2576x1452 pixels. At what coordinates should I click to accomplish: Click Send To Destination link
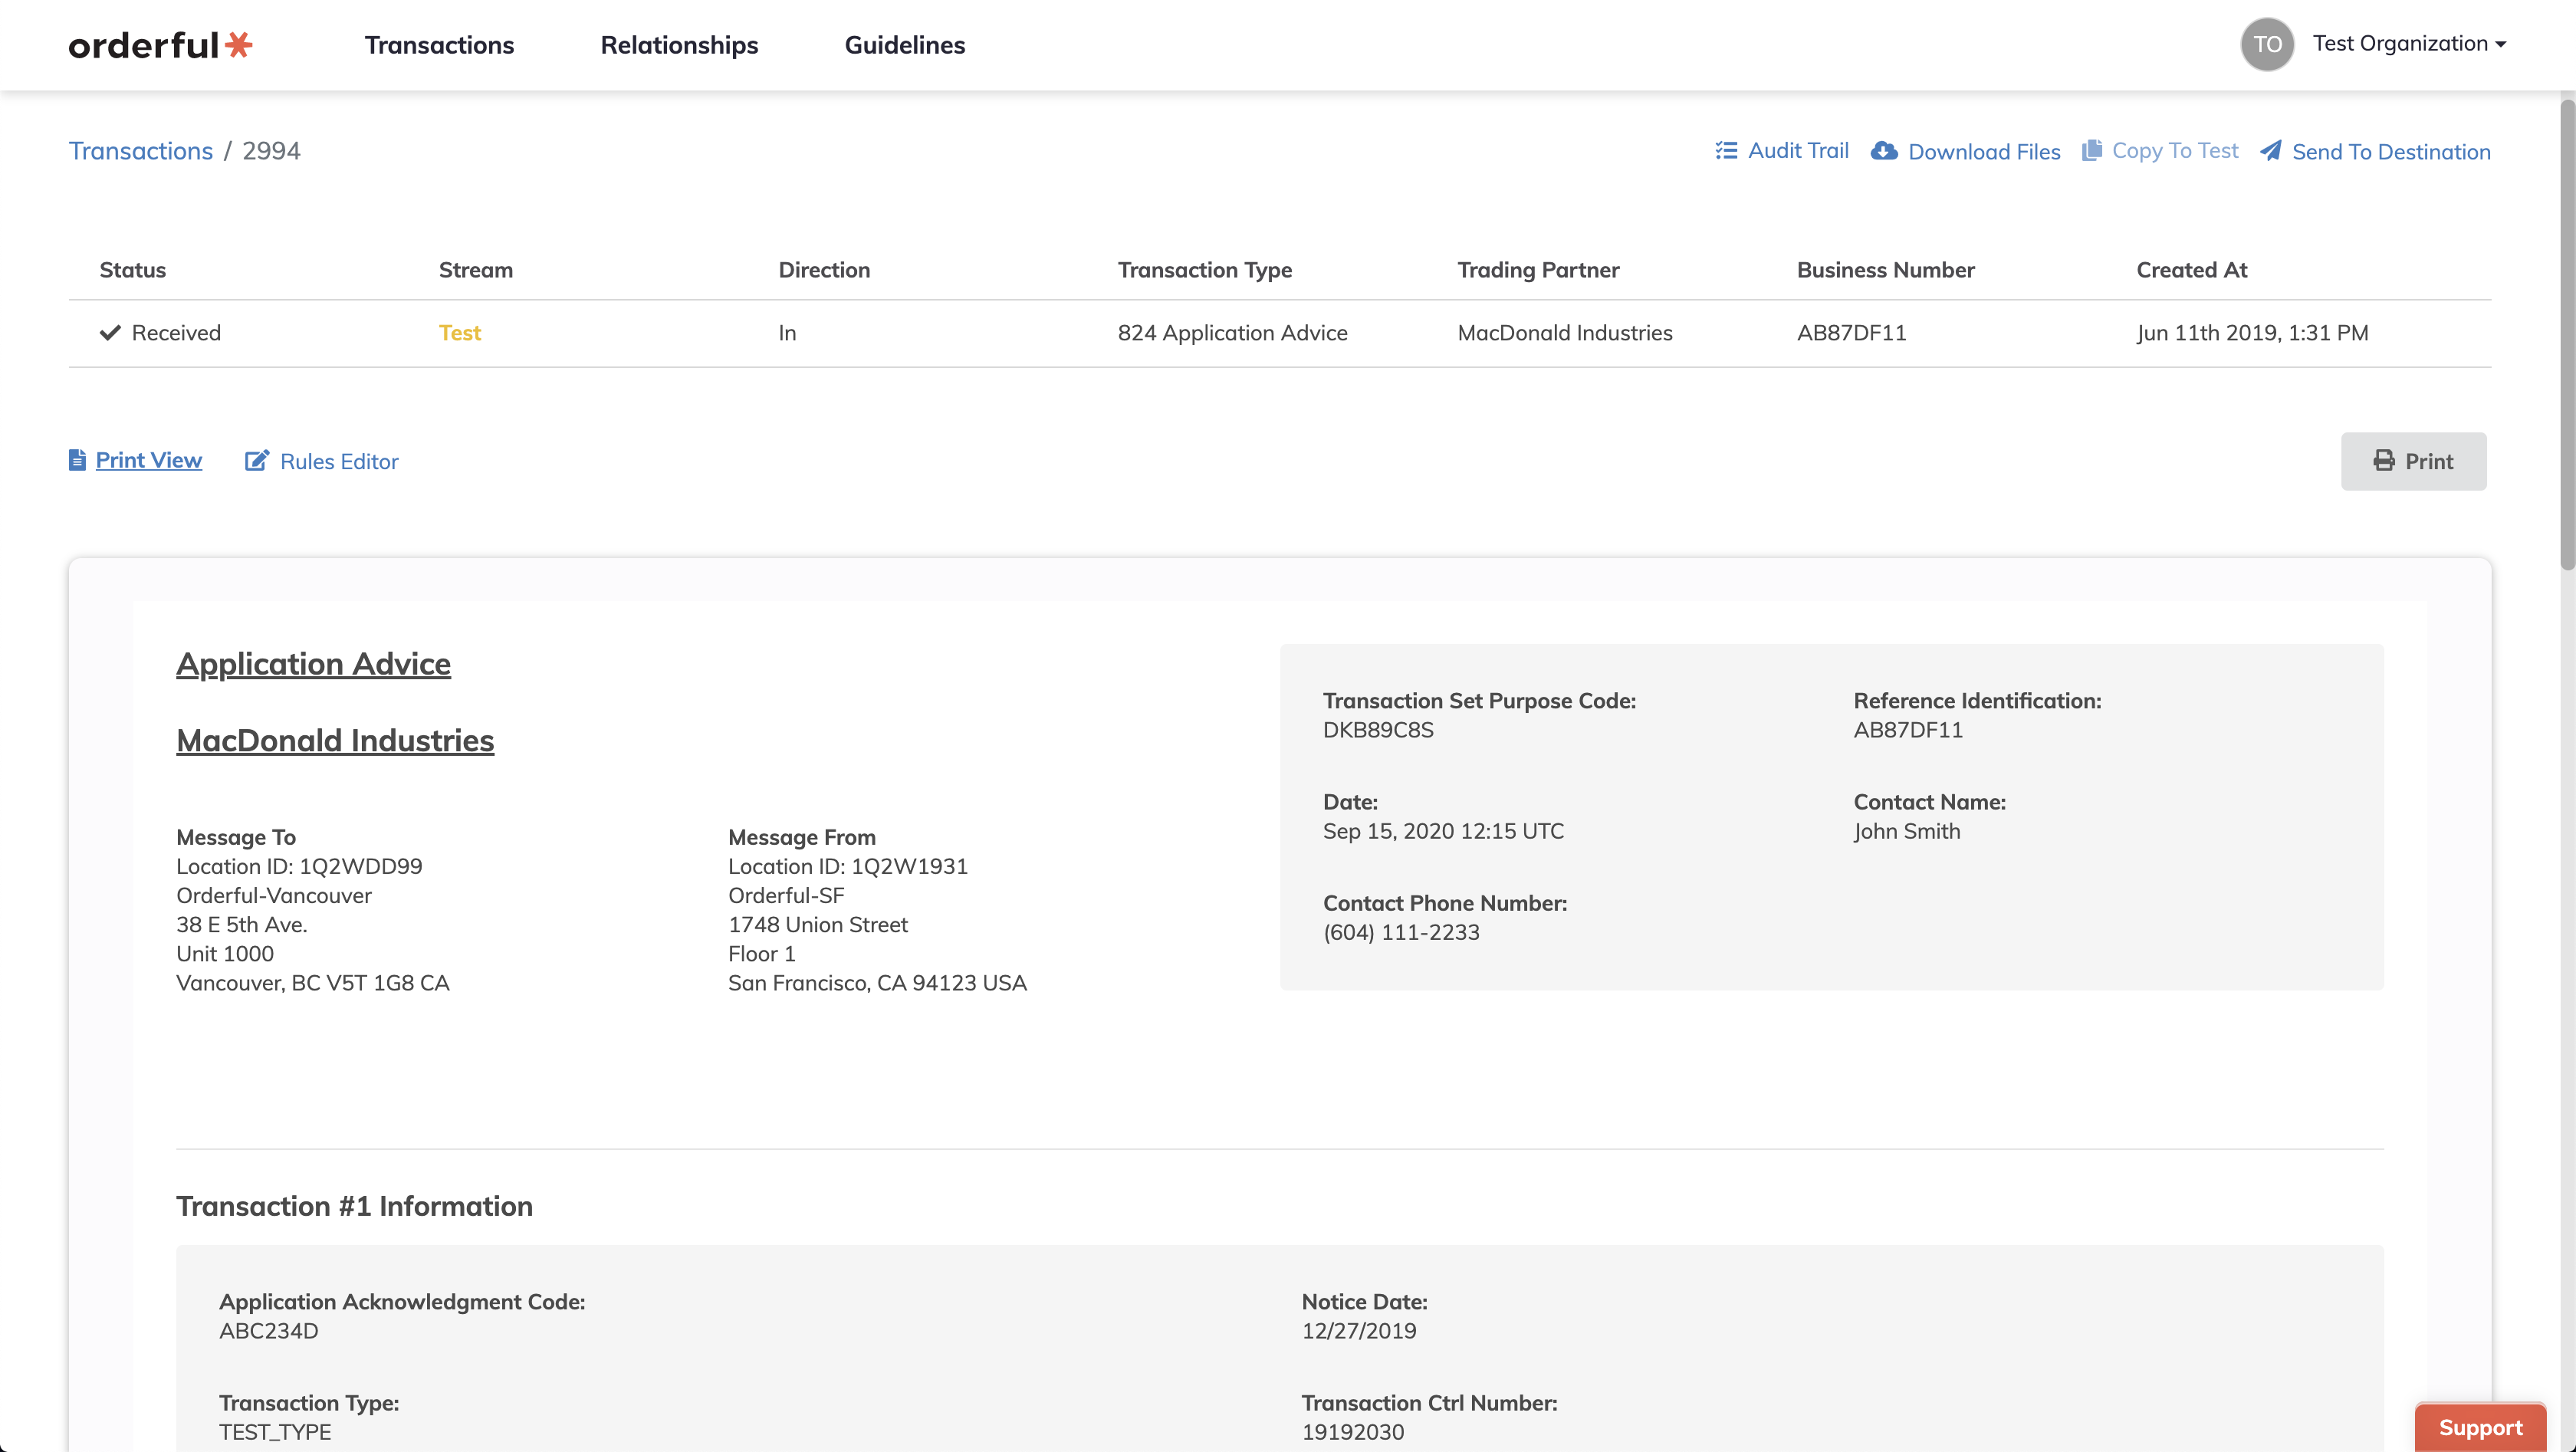pyautogui.click(x=2391, y=151)
